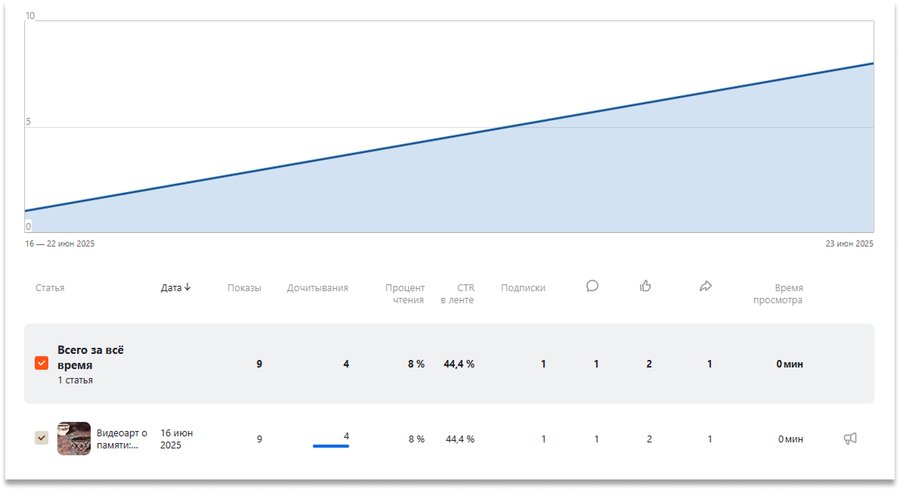Click the '16 июн 2025' date in article row

click(176, 439)
